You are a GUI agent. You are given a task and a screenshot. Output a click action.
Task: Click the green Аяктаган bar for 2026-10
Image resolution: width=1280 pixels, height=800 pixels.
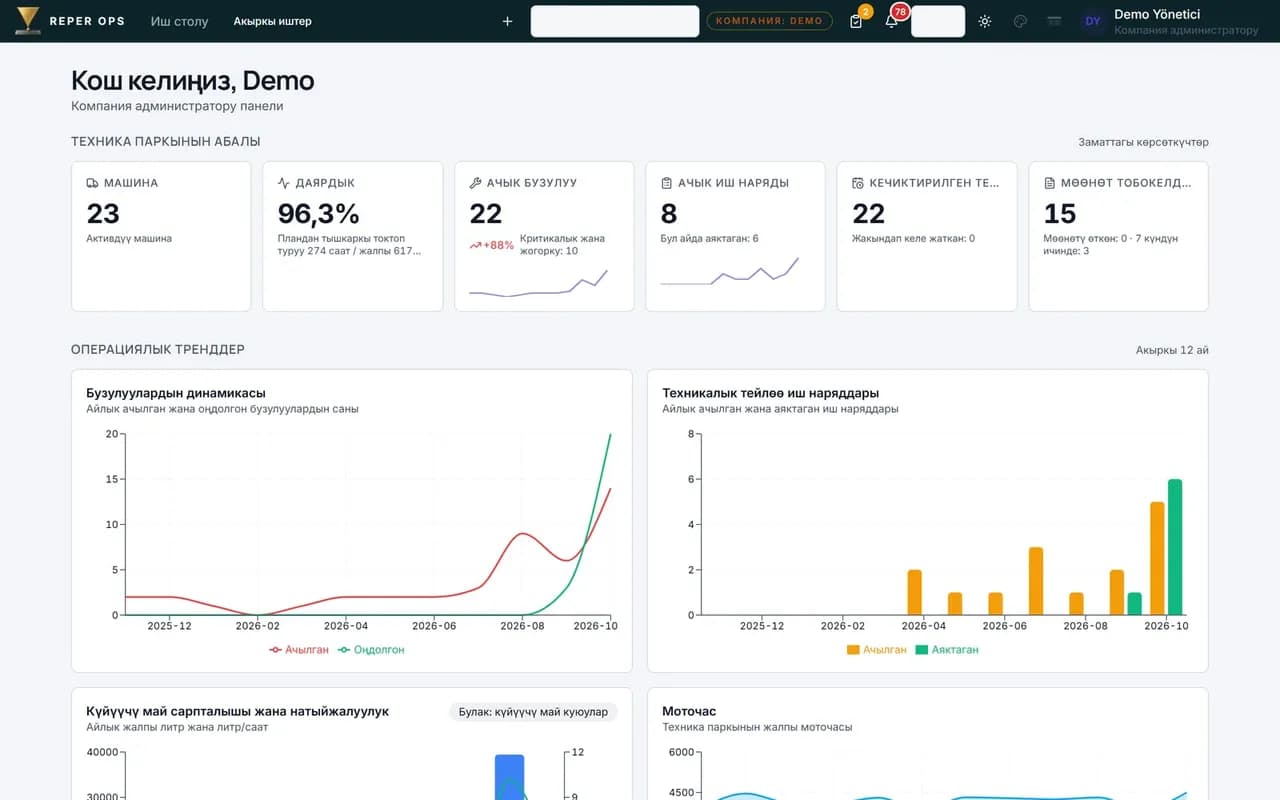click(x=1175, y=547)
